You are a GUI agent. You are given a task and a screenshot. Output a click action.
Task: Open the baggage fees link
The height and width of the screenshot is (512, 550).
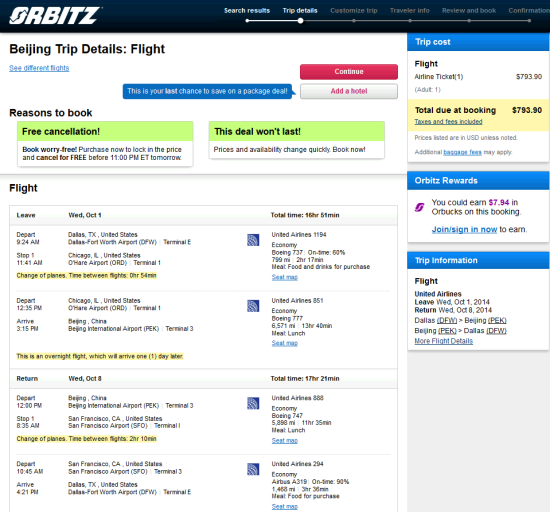click(x=462, y=152)
